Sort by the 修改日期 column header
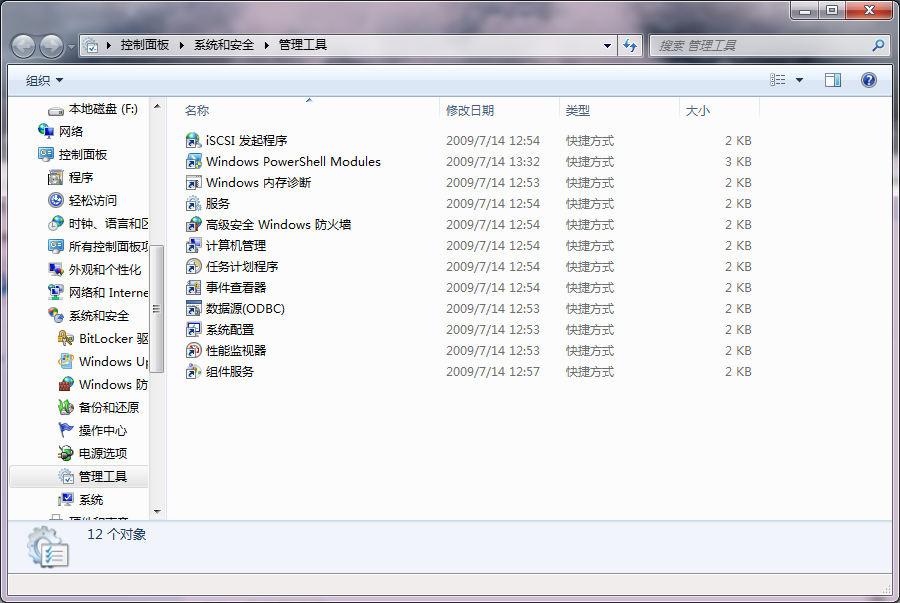 tap(470, 110)
